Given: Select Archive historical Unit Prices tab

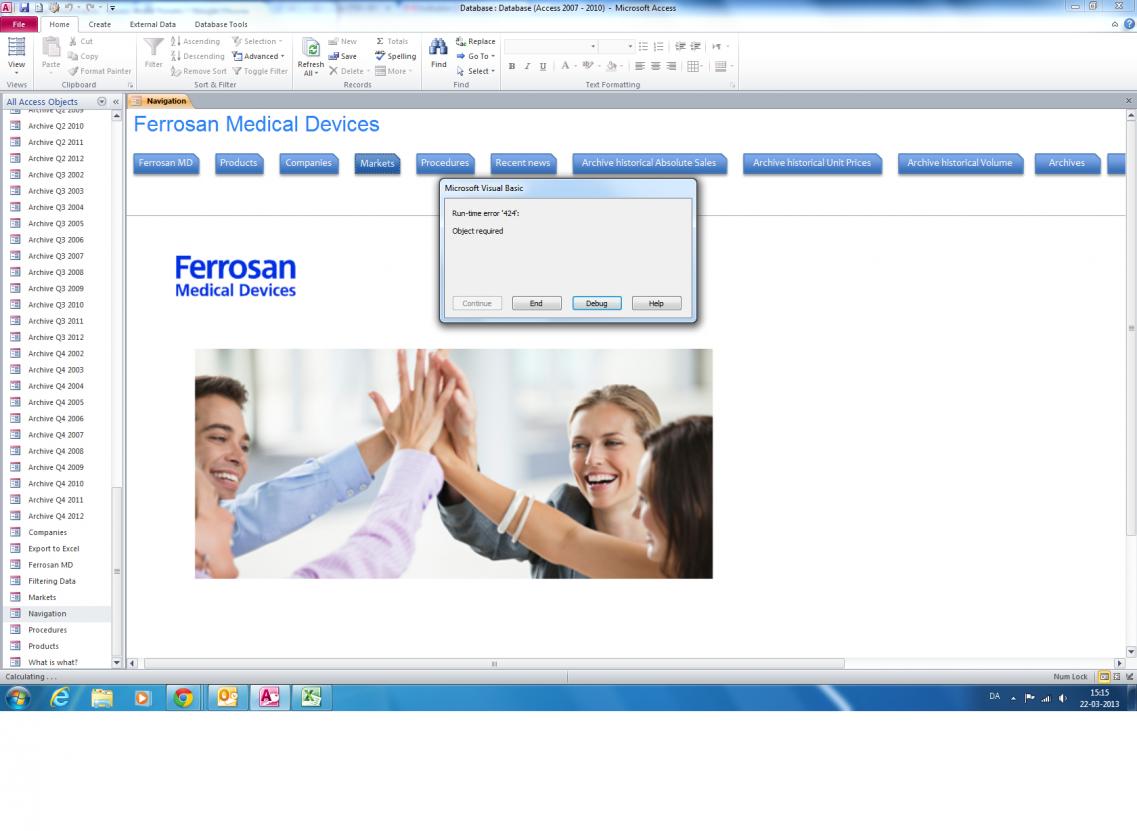Looking at the screenshot, I should [812, 163].
